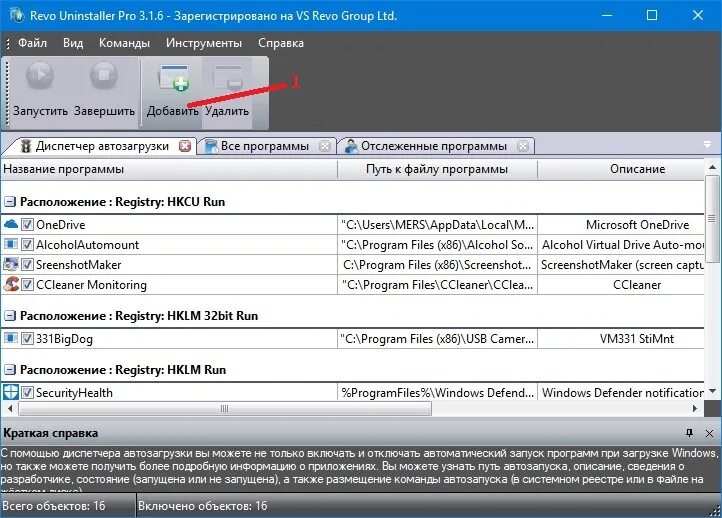
Task: Click the toolbar drag grip handle
Action: click(7, 93)
